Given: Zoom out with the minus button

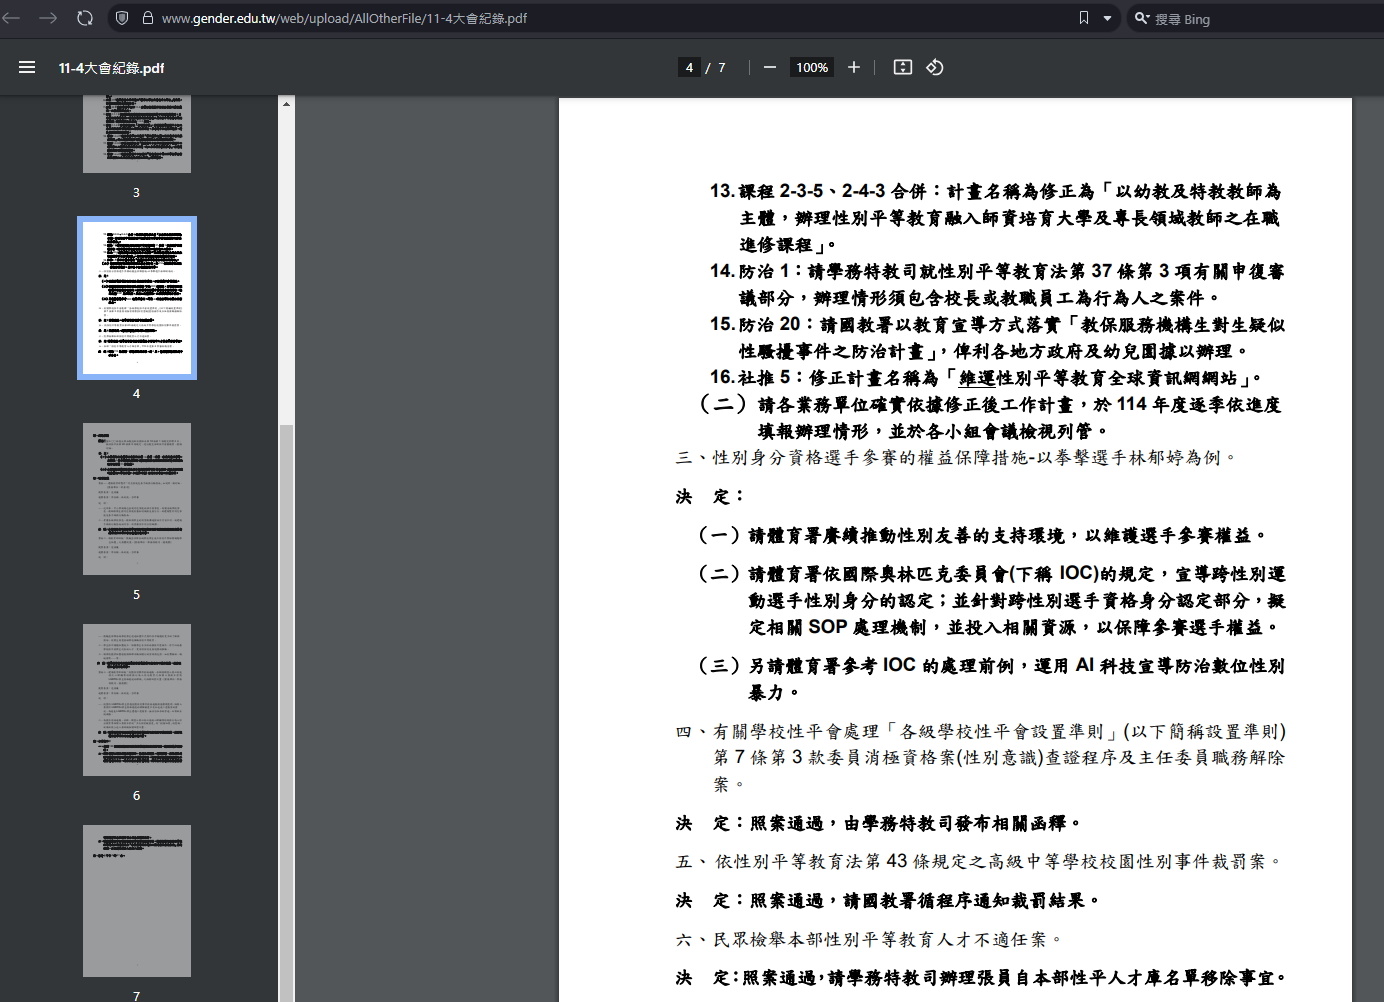Looking at the screenshot, I should click(x=769, y=67).
